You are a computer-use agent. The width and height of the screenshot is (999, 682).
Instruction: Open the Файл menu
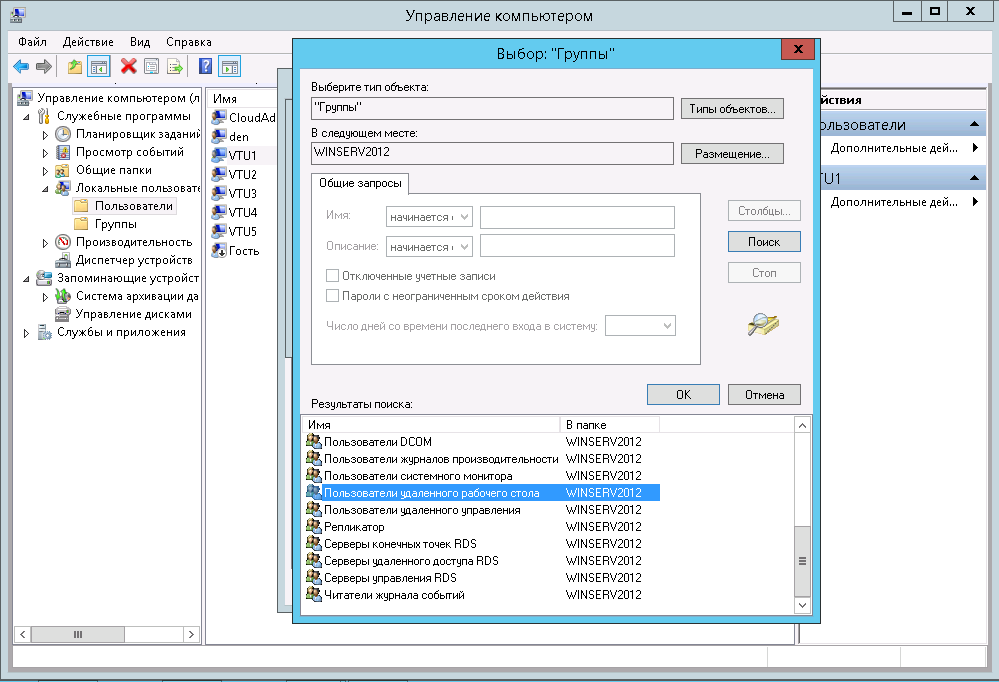[32, 42]
